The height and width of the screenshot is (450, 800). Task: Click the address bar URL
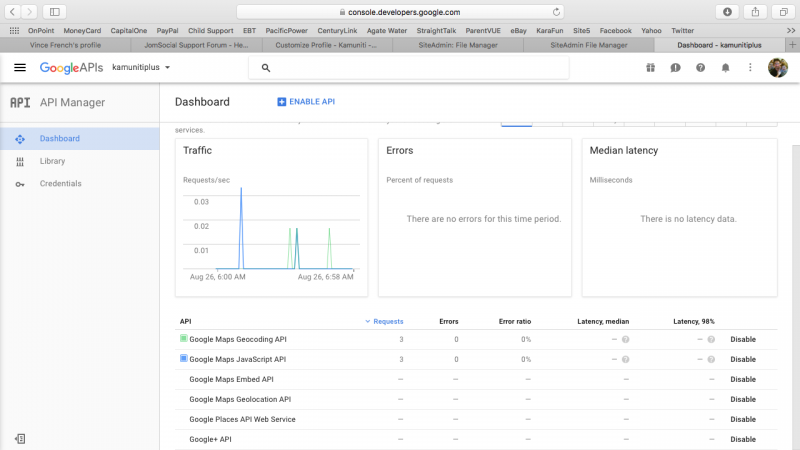(x=404, y=12)
